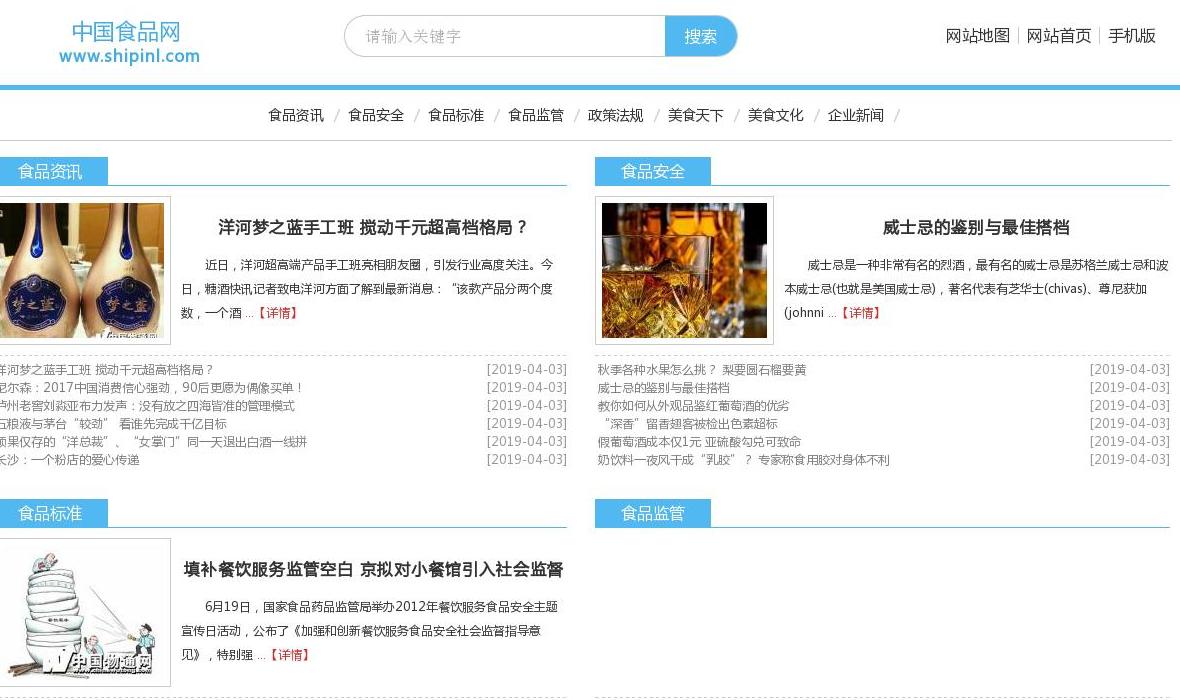
Task: Open headline 威士忌的鉴别与最佳搭档
Action: (975, 227)
